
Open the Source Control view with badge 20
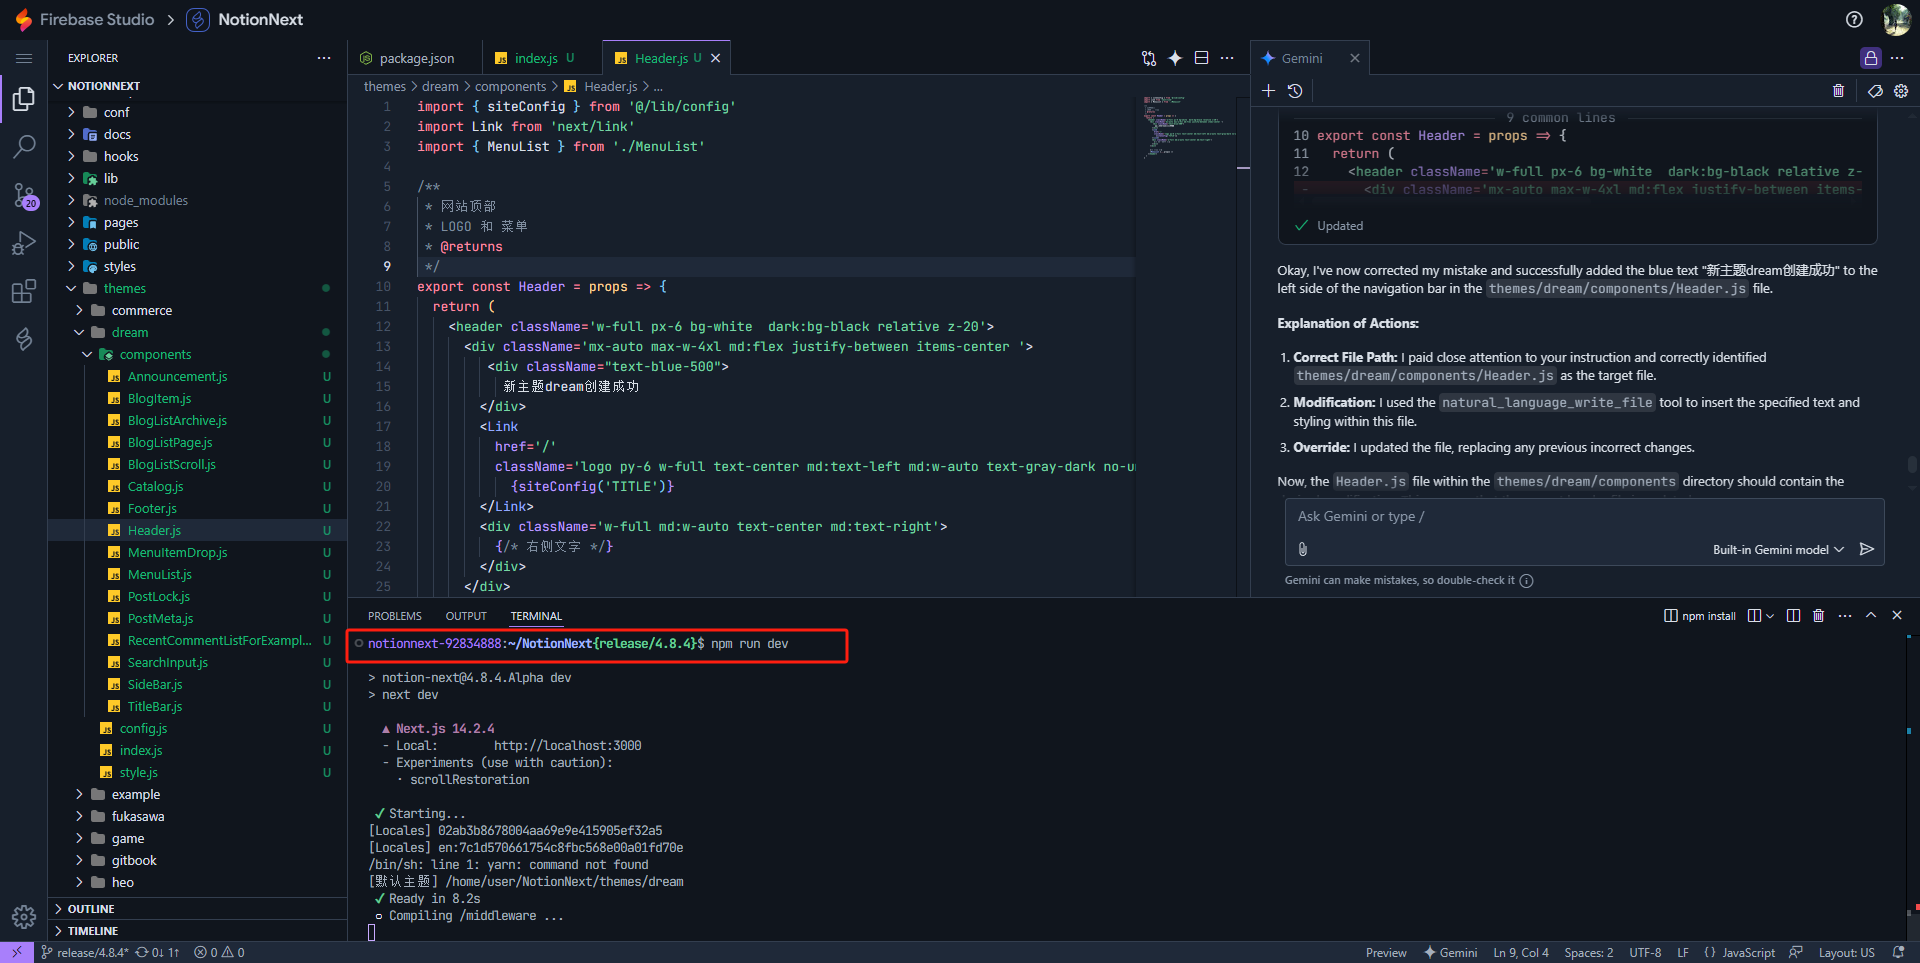click(24, 195)
